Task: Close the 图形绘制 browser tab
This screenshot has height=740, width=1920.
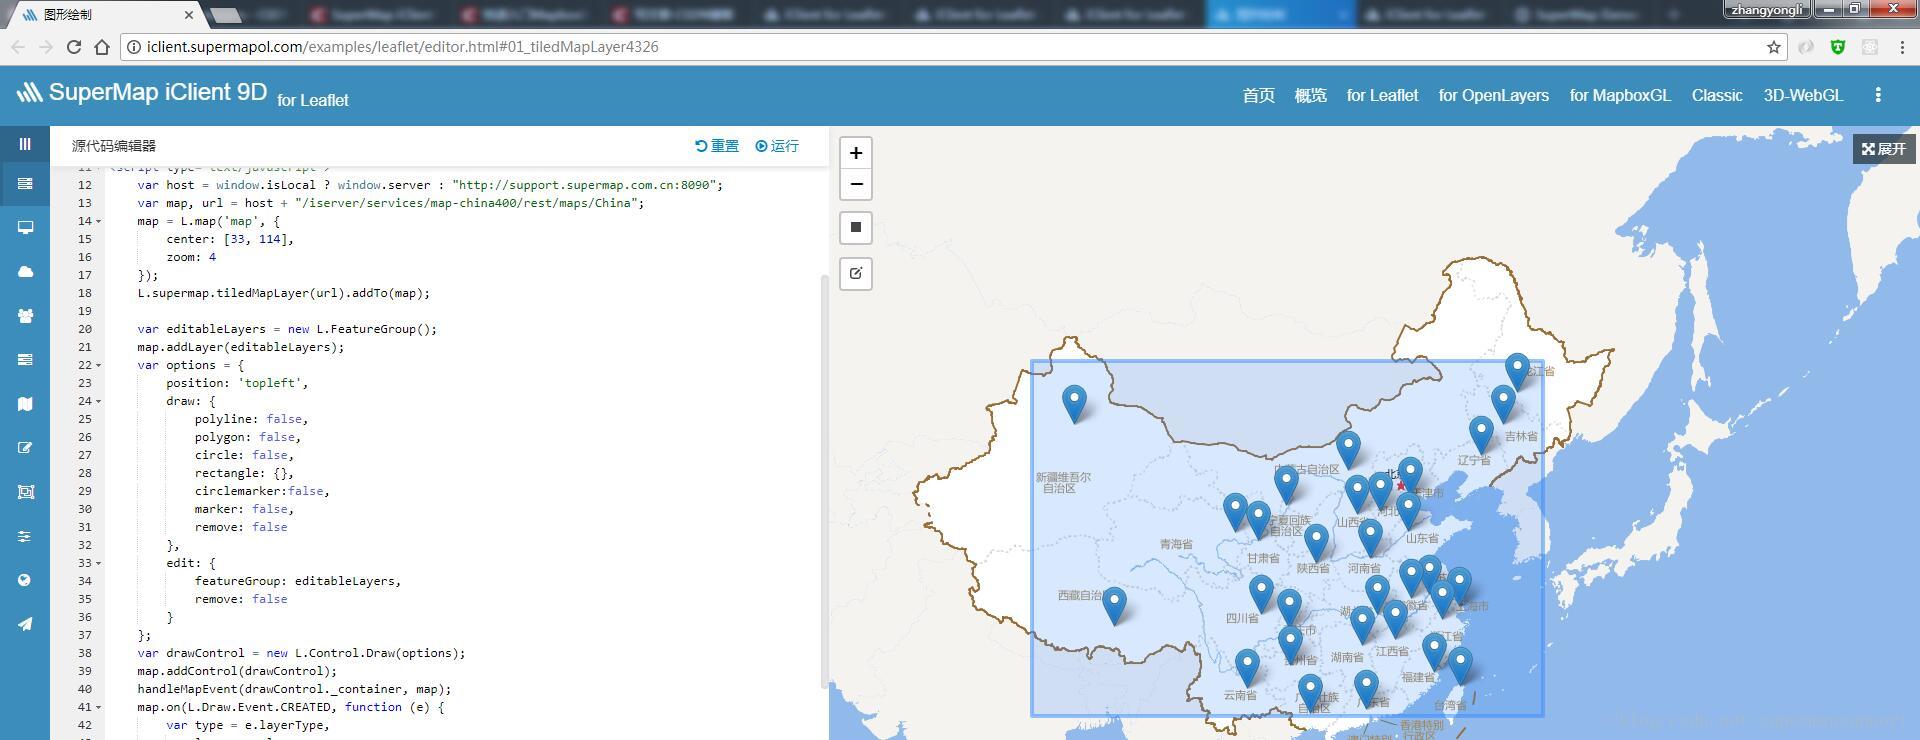Action: (189, 15)
